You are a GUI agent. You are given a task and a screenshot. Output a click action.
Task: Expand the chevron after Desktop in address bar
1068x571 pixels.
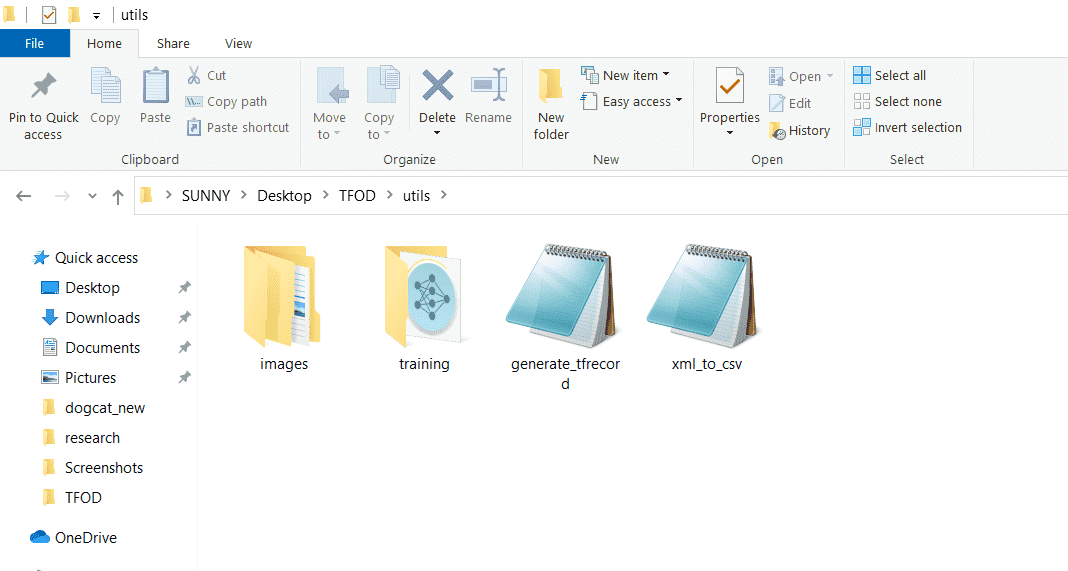pos(326,195)
